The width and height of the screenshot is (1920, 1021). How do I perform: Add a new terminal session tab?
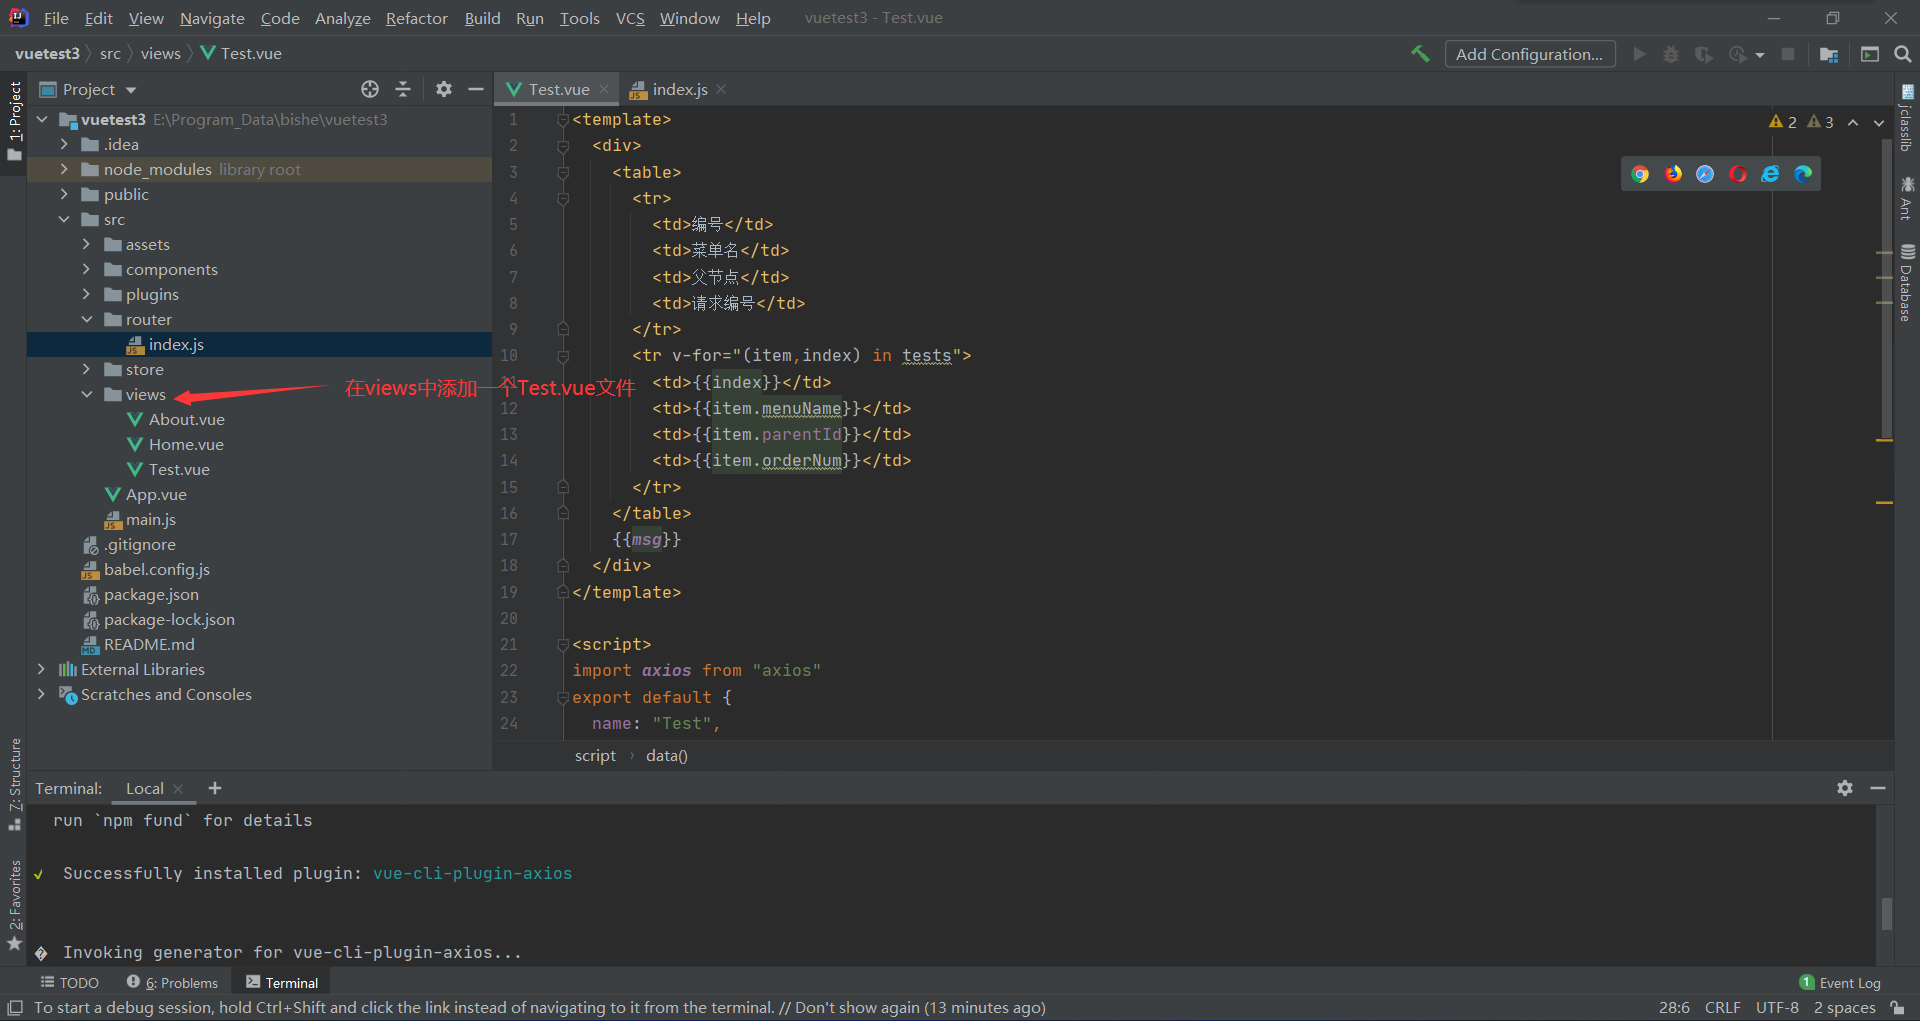click(x=214, y=788)
